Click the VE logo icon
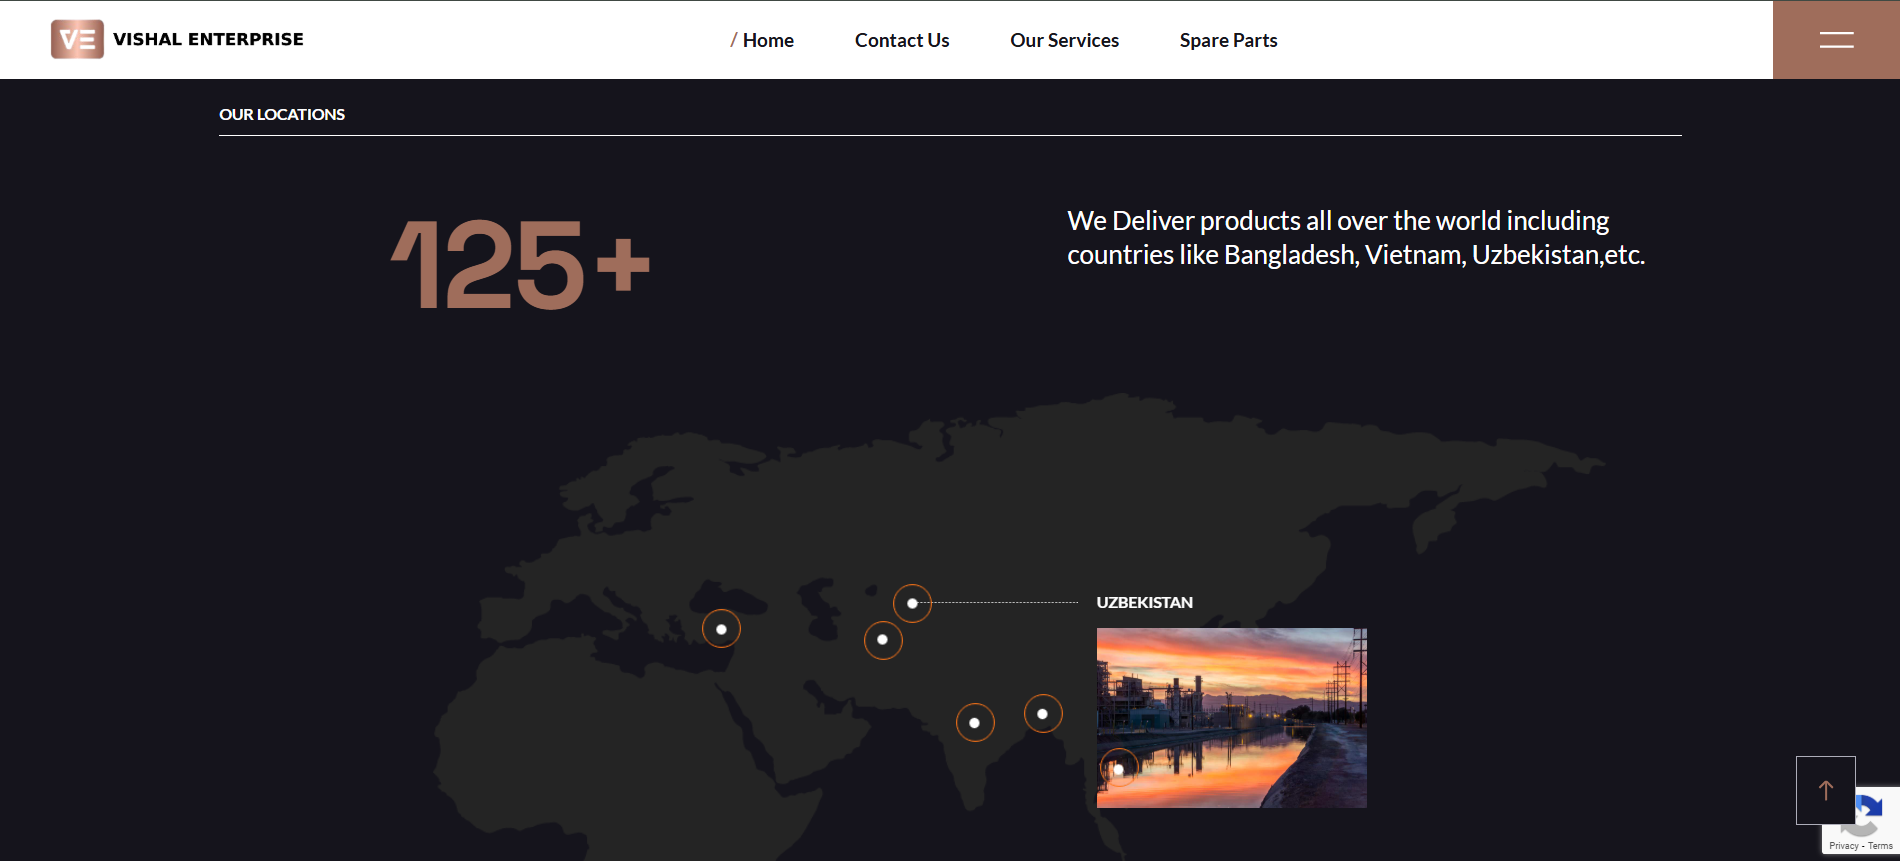The width and height of the screenshot is (1900, 861). click(x=77, y=40)
